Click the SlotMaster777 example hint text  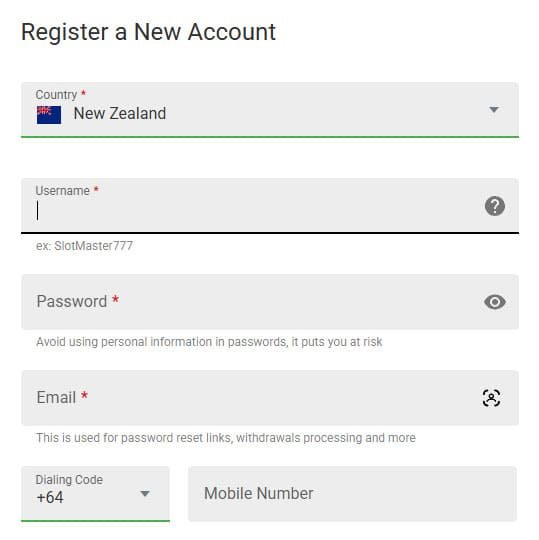[84, 246]
